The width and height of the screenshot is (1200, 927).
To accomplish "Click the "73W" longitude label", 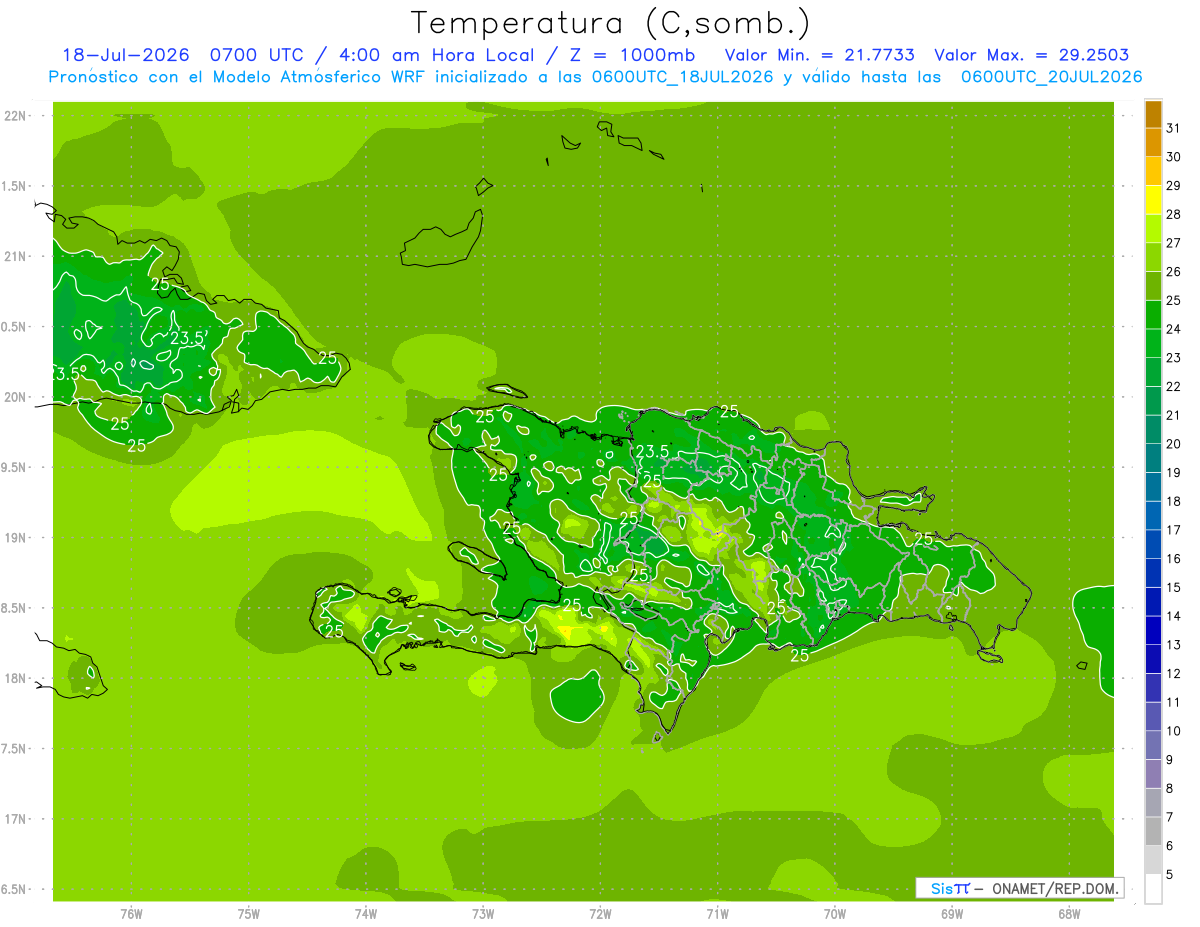I will click(x=483, y=913).
